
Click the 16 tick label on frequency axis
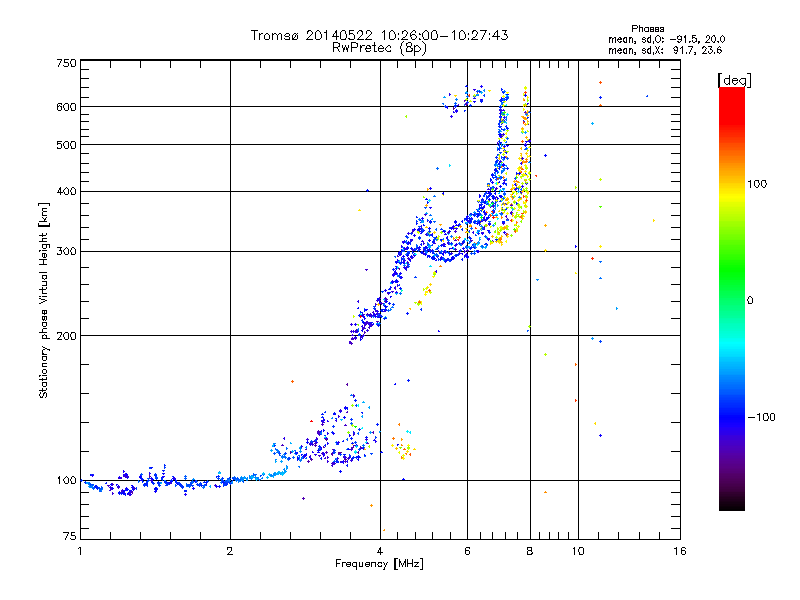pos(680,551)
